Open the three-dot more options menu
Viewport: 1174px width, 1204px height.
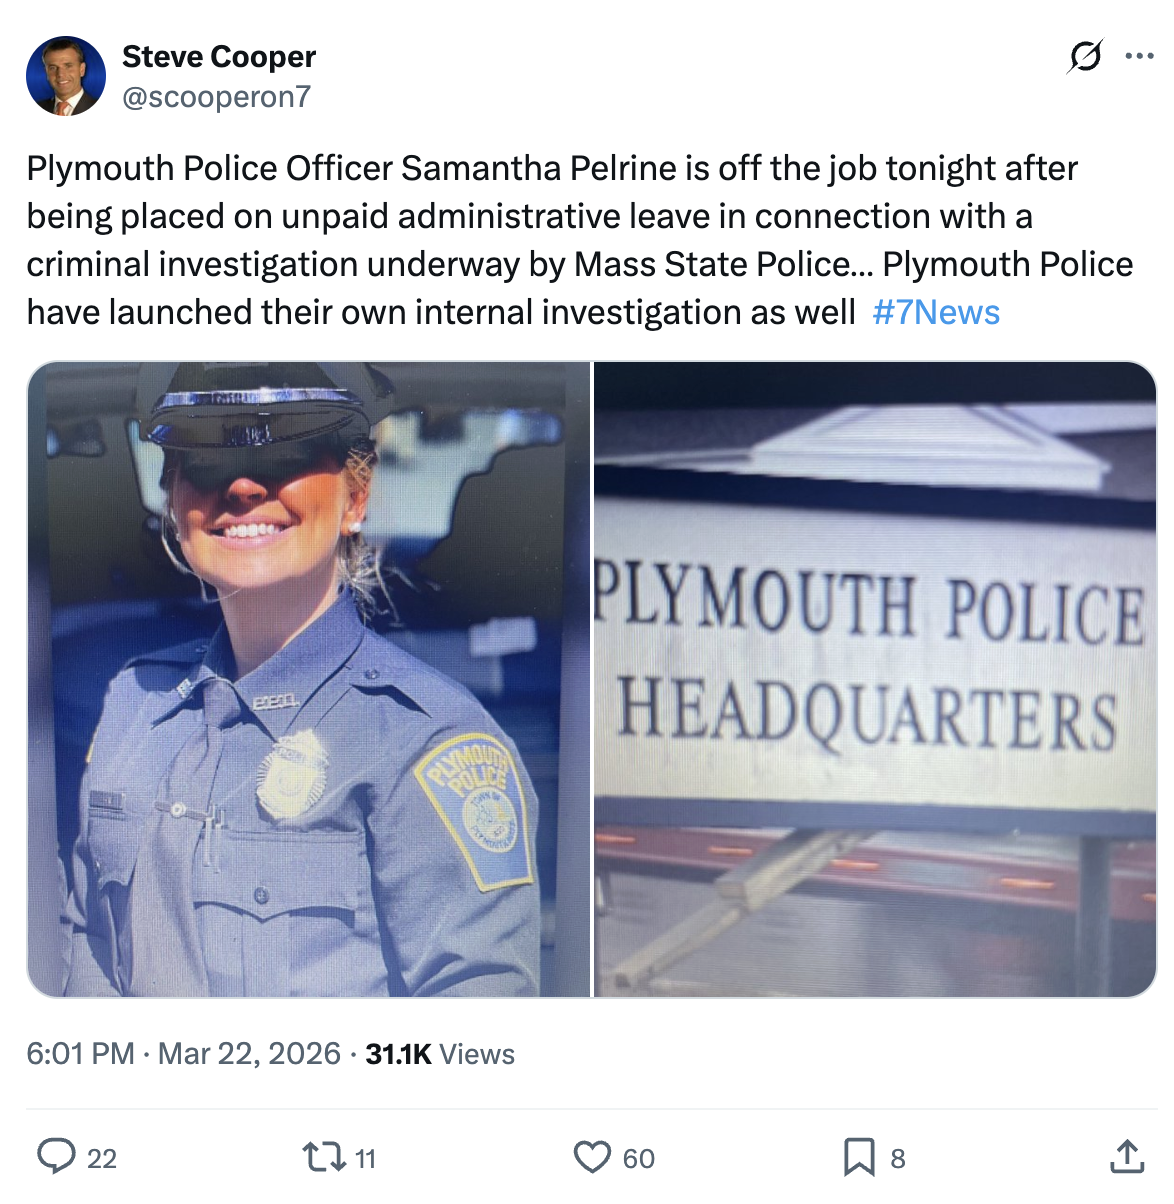[x=1139, y=57]
